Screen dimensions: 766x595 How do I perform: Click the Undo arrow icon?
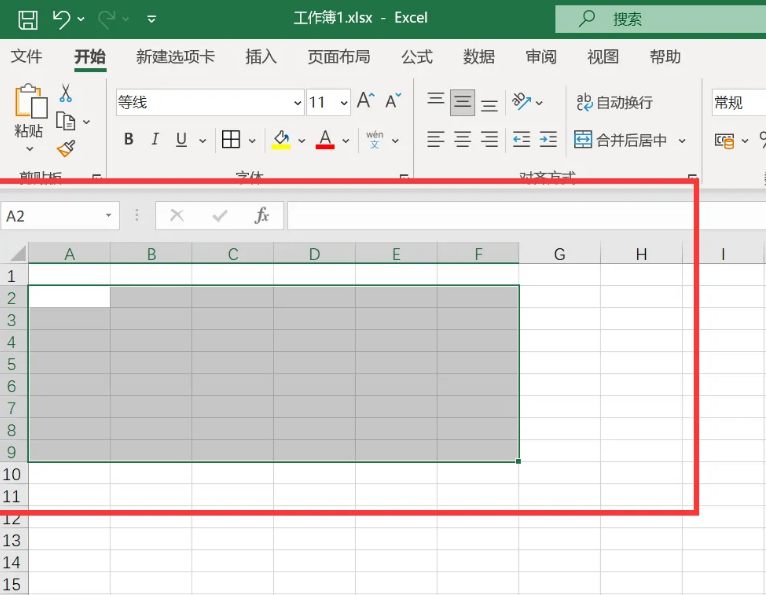(x=62, y=18)
